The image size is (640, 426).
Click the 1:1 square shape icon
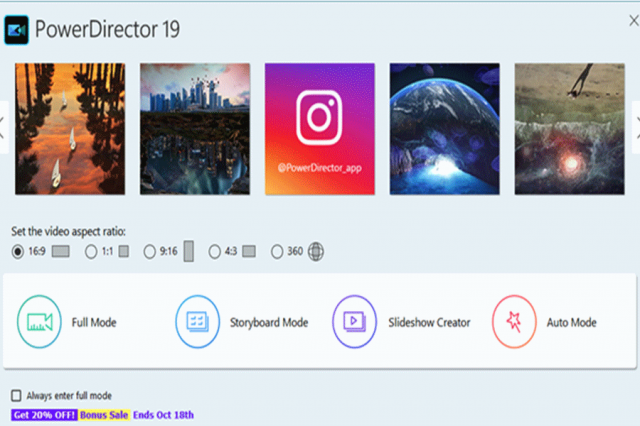(124, 251)
